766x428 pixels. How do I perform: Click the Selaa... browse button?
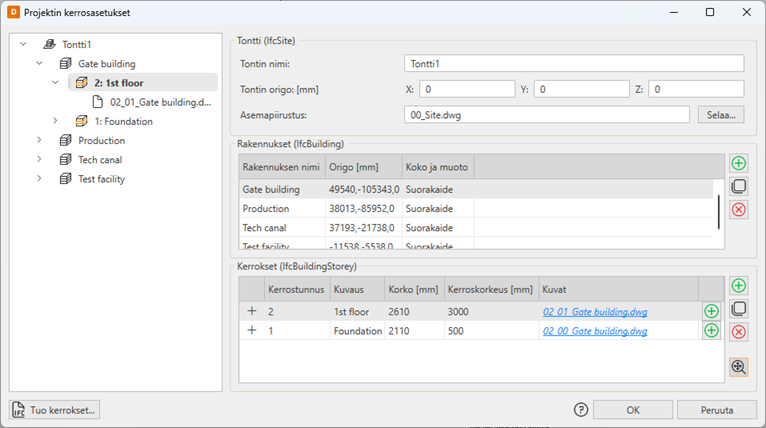click(720, 115)
